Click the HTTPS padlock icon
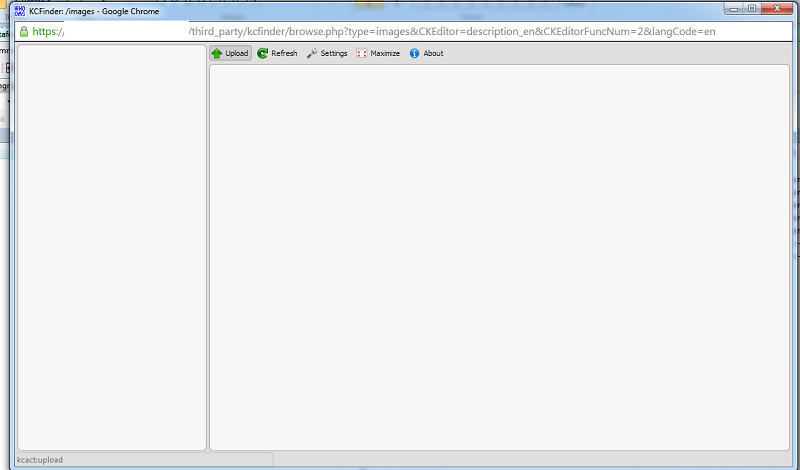This screenshot has width=800, height=470. pyautogui.click(x=24, y=32)
